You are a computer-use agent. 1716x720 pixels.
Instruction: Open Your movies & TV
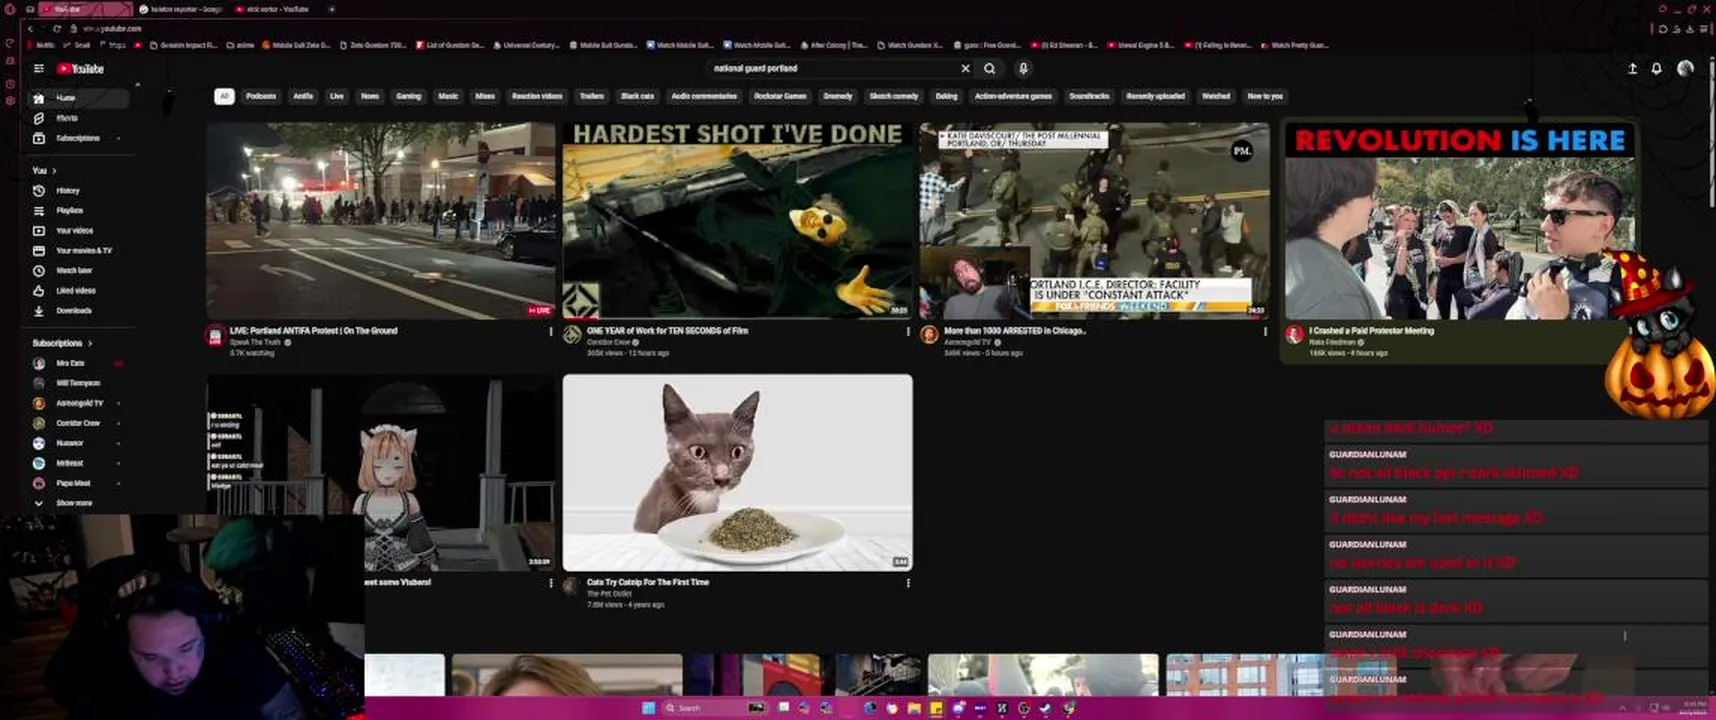point(78,250)
